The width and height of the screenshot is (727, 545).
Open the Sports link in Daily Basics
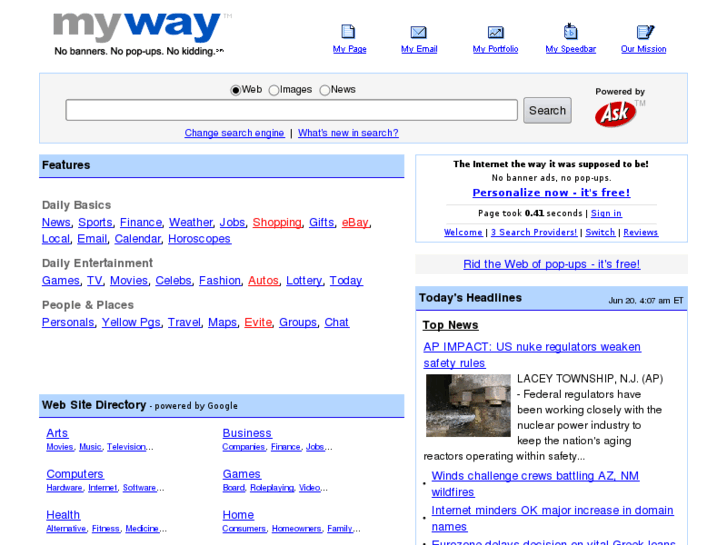[x=96, y=223]
